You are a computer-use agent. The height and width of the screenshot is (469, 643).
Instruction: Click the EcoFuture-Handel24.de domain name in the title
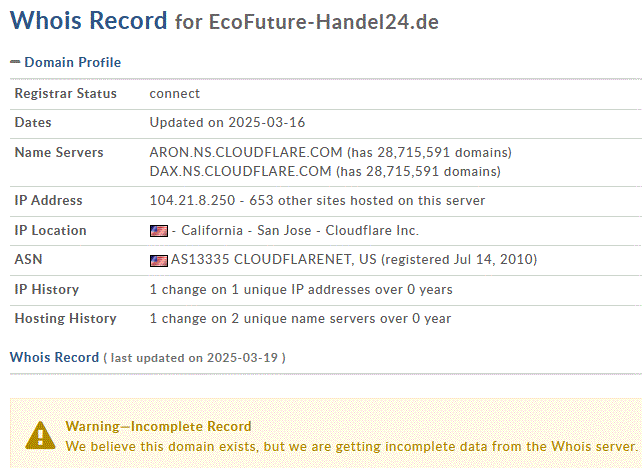point(324,22)
